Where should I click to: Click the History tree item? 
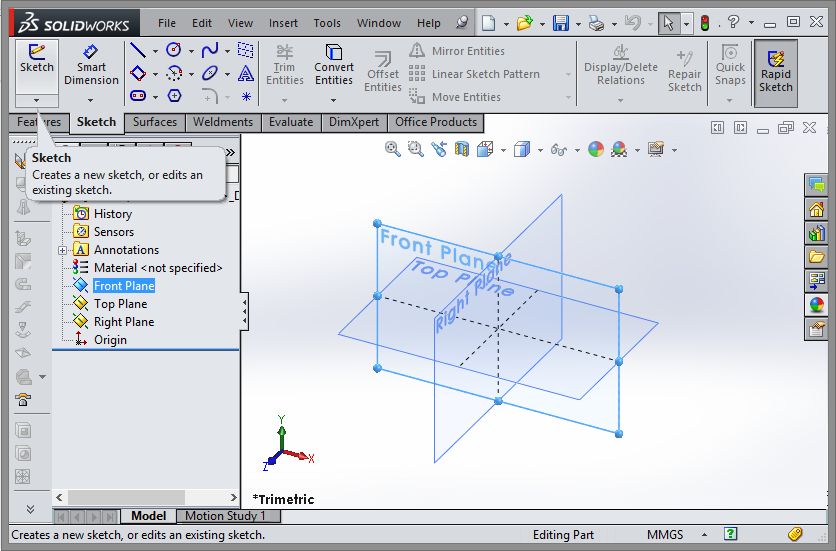pos(112,214)
